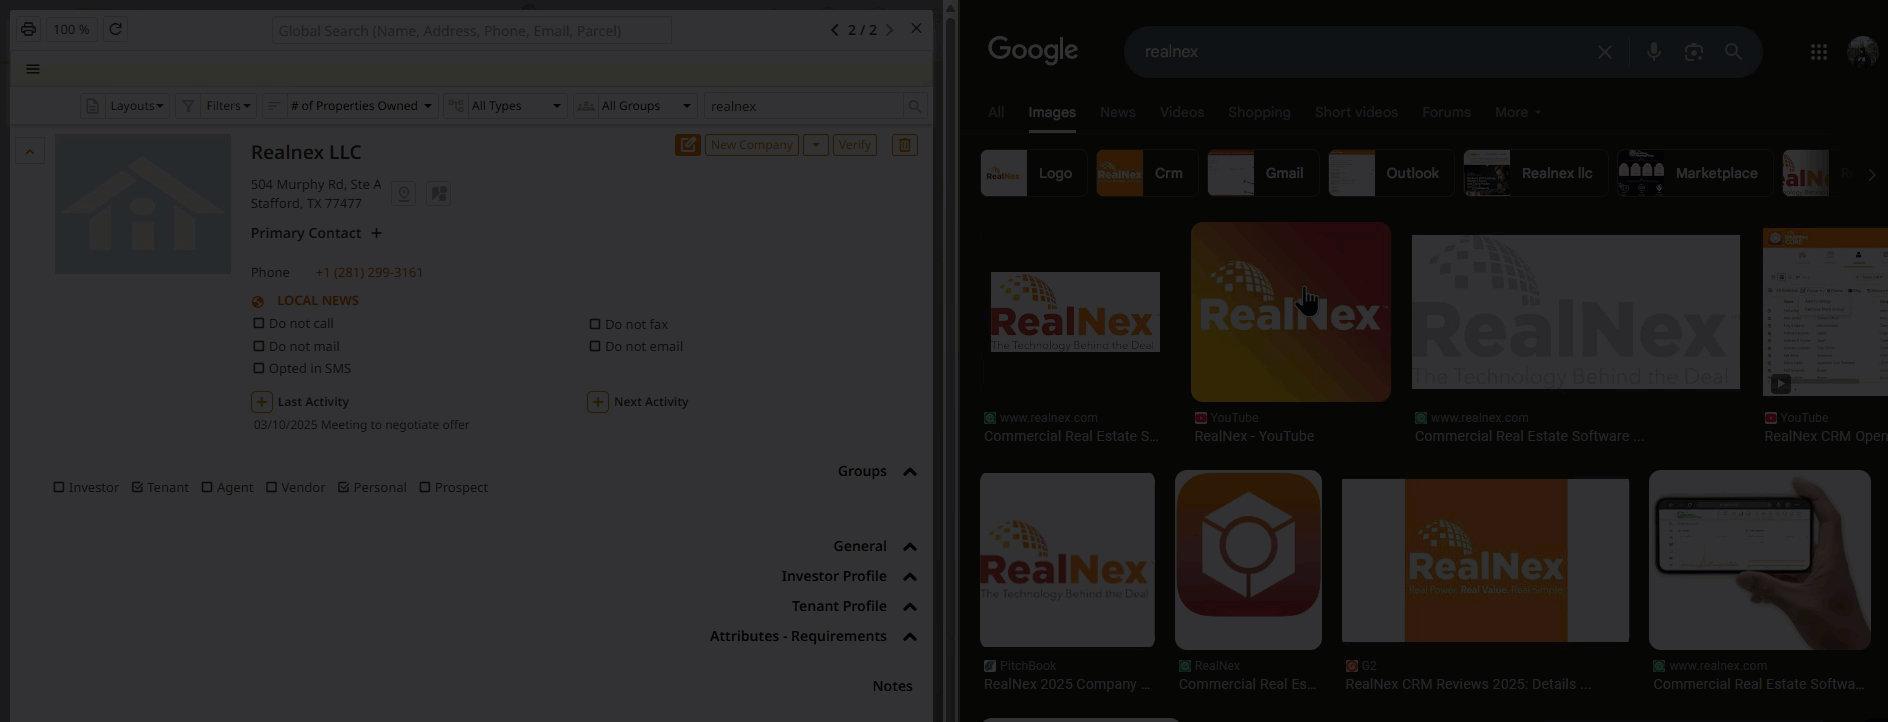Open the hamburger menu in the CRM window

pos(33,69)
